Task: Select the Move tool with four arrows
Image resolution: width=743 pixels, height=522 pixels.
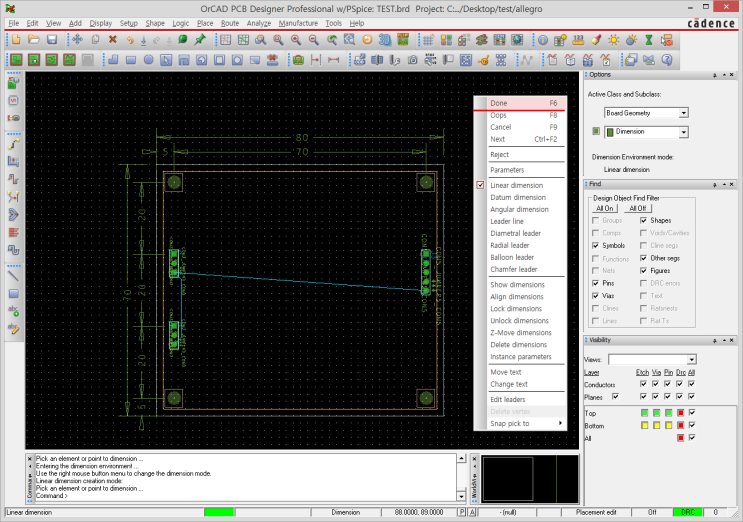Action: click(x=77, y=39)
